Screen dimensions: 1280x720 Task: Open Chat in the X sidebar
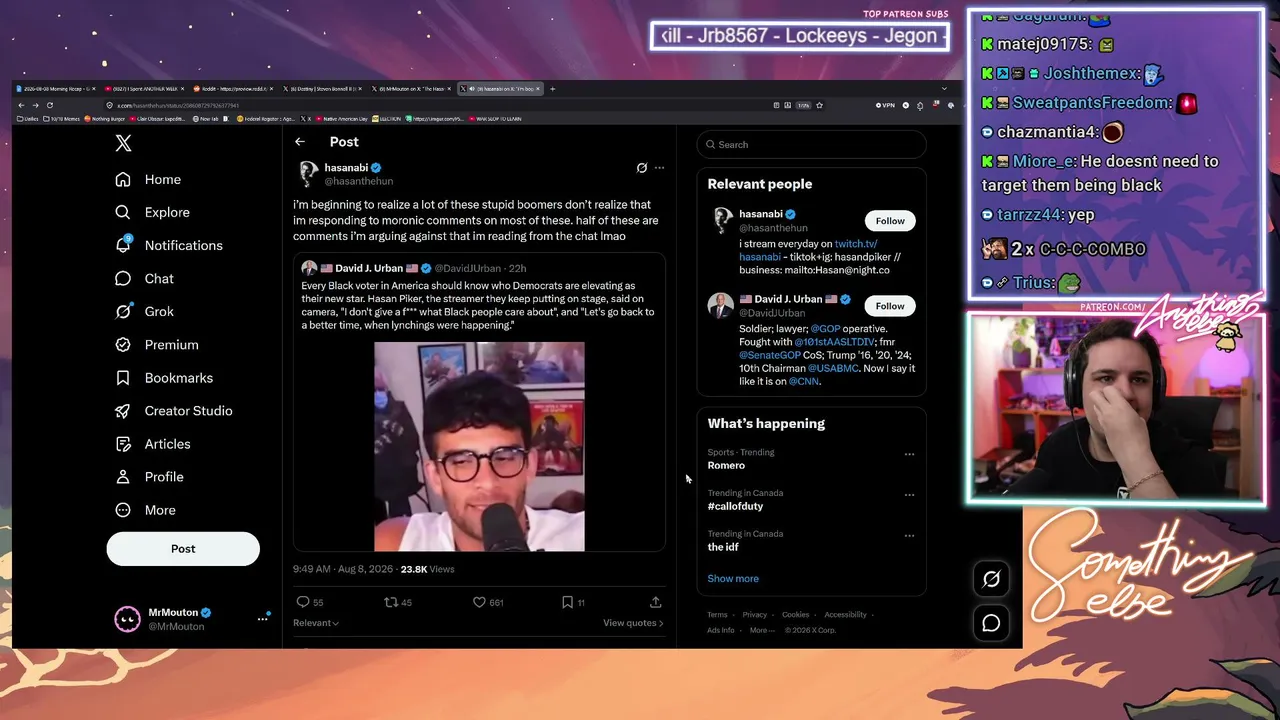click(x=144, y=279)
